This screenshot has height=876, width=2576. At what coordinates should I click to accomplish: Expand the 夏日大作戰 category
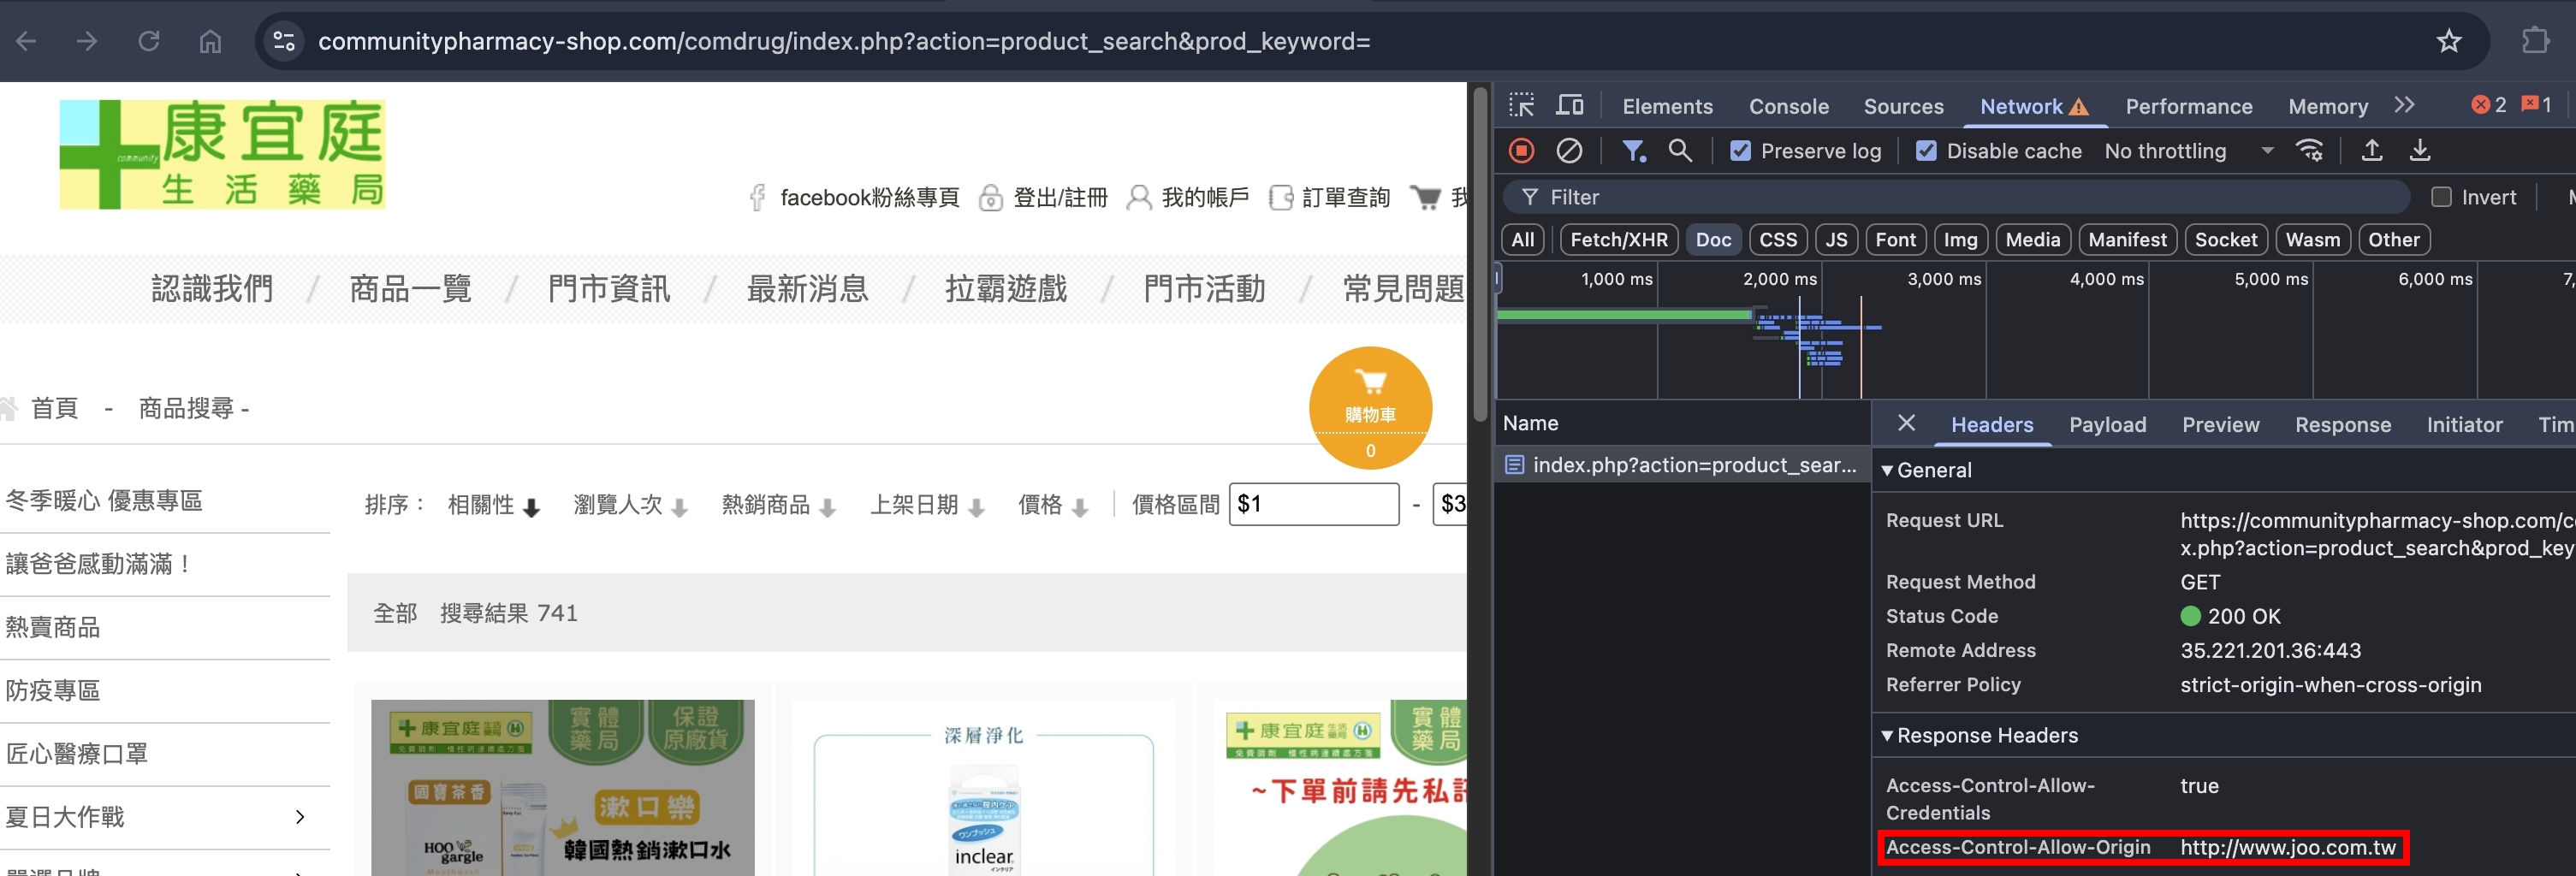pos(299,817)
